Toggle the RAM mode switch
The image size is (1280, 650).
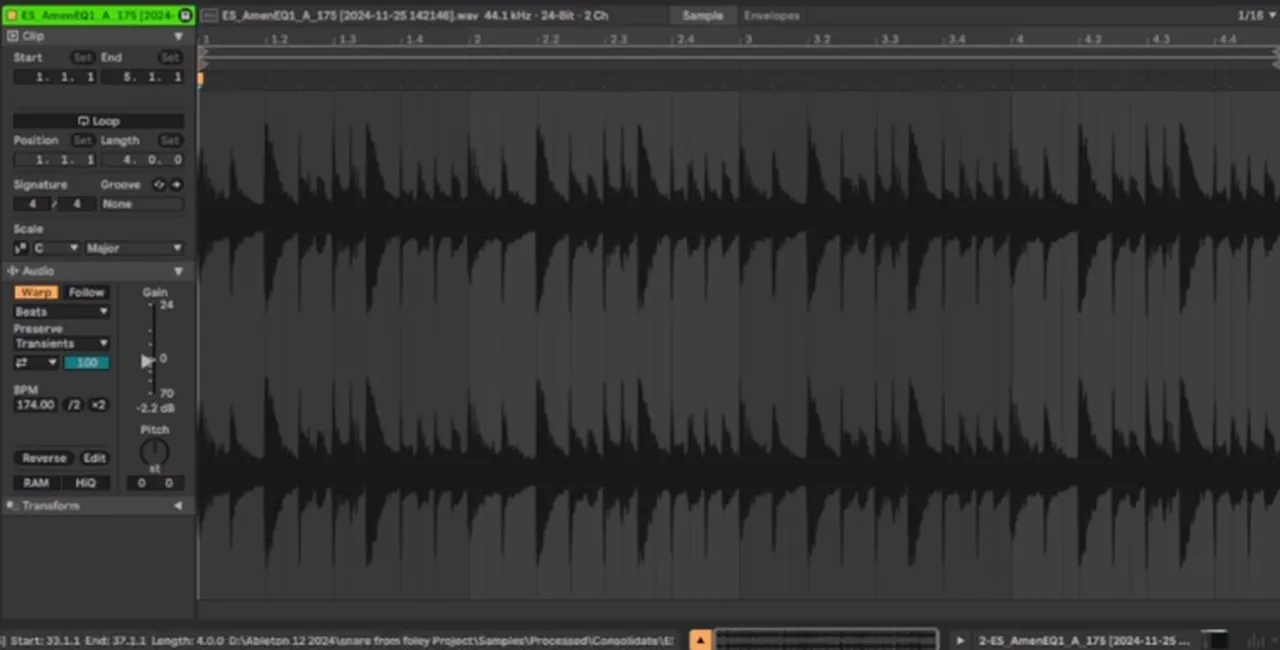point(36,483)
